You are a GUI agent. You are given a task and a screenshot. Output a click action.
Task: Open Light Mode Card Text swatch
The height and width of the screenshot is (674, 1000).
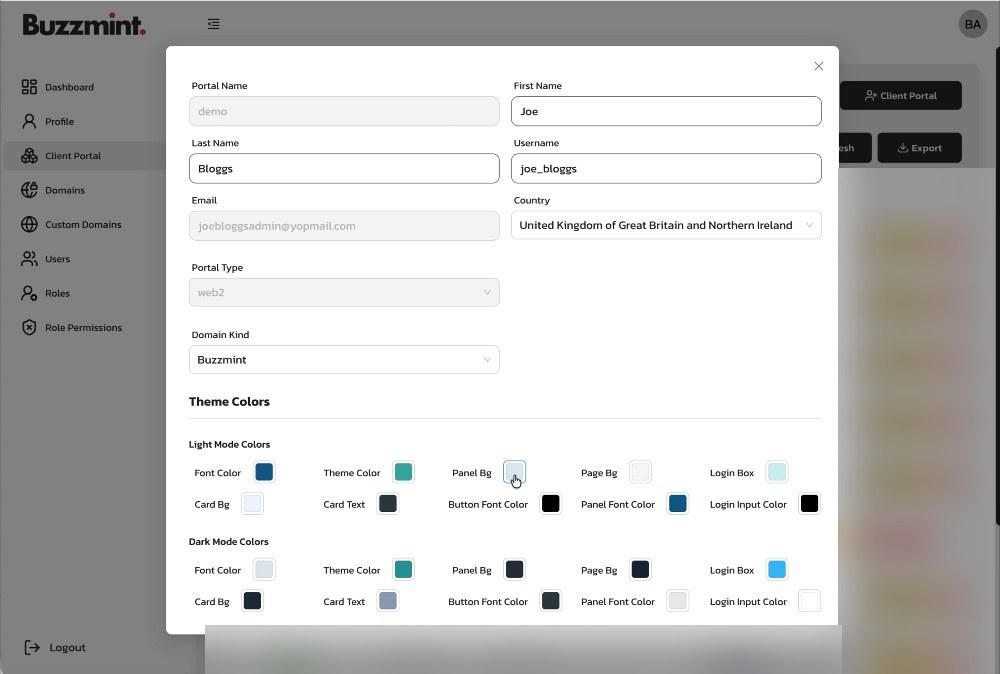[387, 504]
